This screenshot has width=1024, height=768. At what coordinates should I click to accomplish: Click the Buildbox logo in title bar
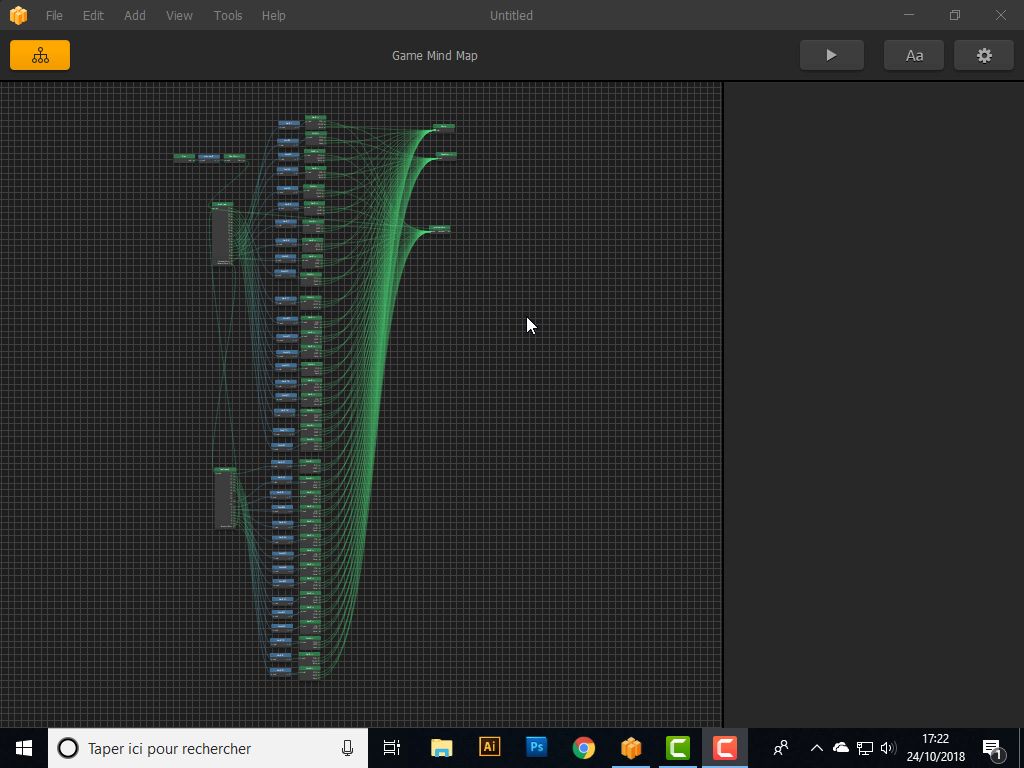(x=18, y=16)
